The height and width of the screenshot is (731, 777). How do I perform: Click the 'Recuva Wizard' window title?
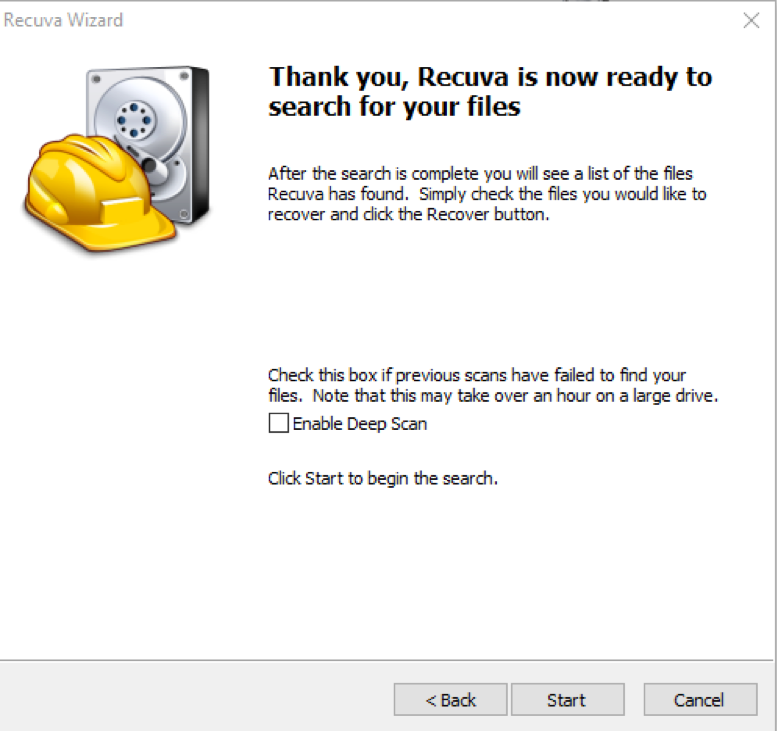coord(63,20)
